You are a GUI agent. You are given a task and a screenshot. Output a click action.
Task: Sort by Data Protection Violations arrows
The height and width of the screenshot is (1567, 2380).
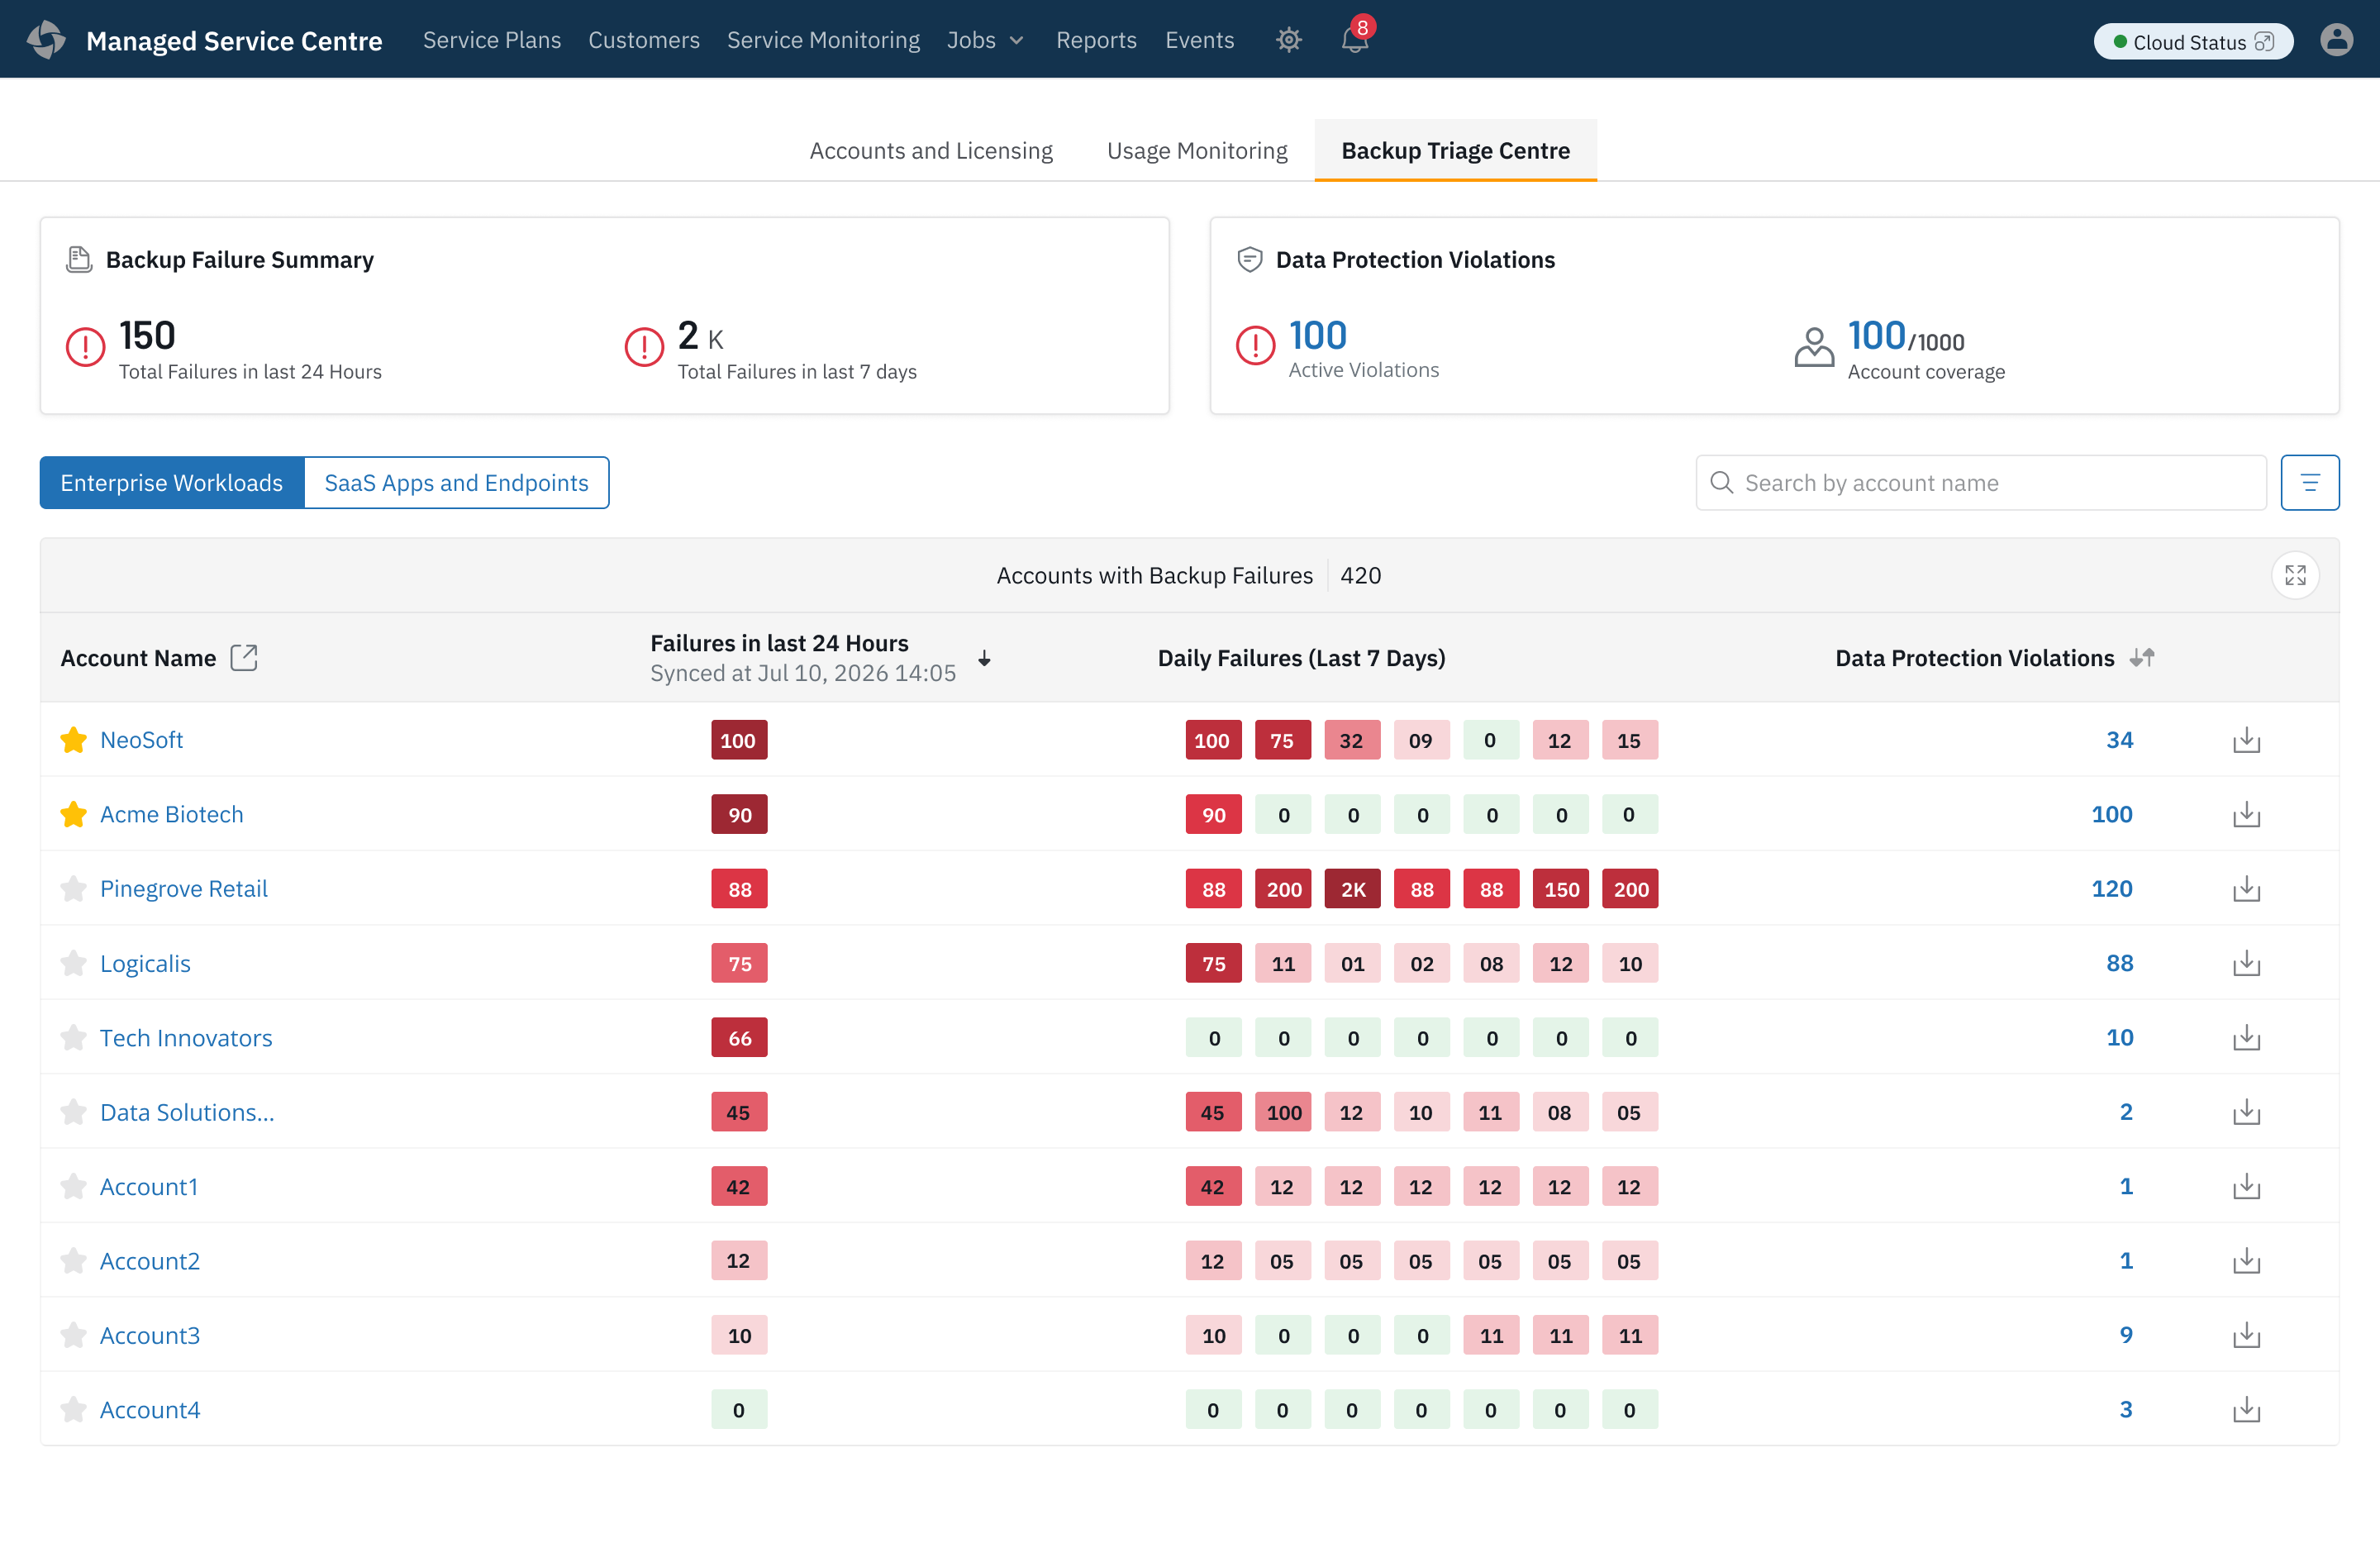pyautogui.click(x=2141, y=657)
